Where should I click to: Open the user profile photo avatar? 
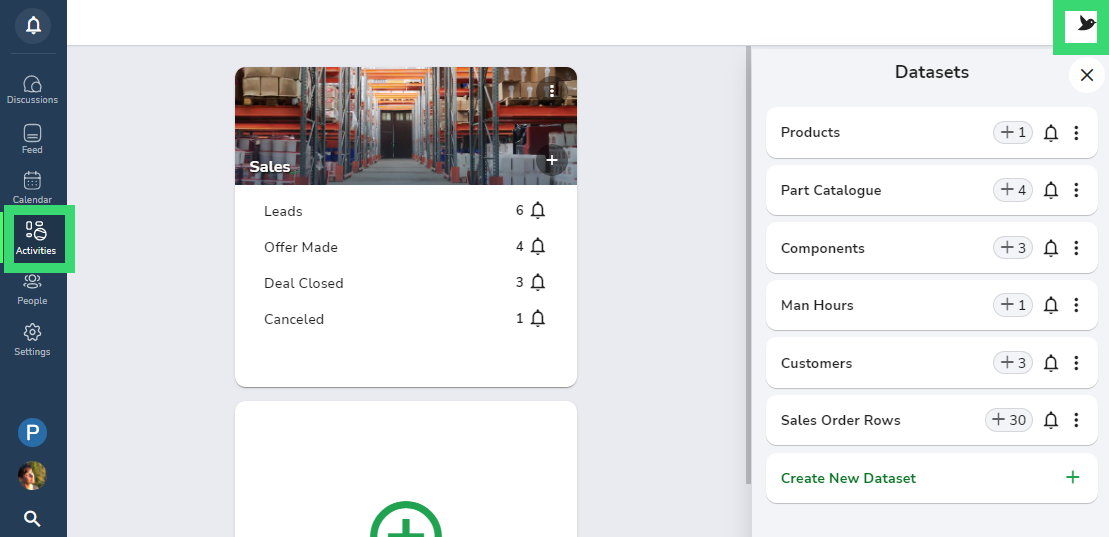pyautogui.click(x=33, y=475)
